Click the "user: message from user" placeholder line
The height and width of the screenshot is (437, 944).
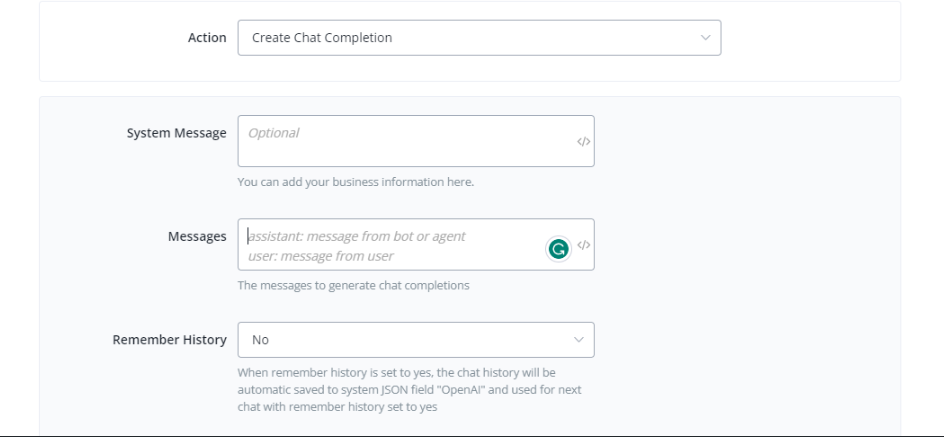point(321,256)
